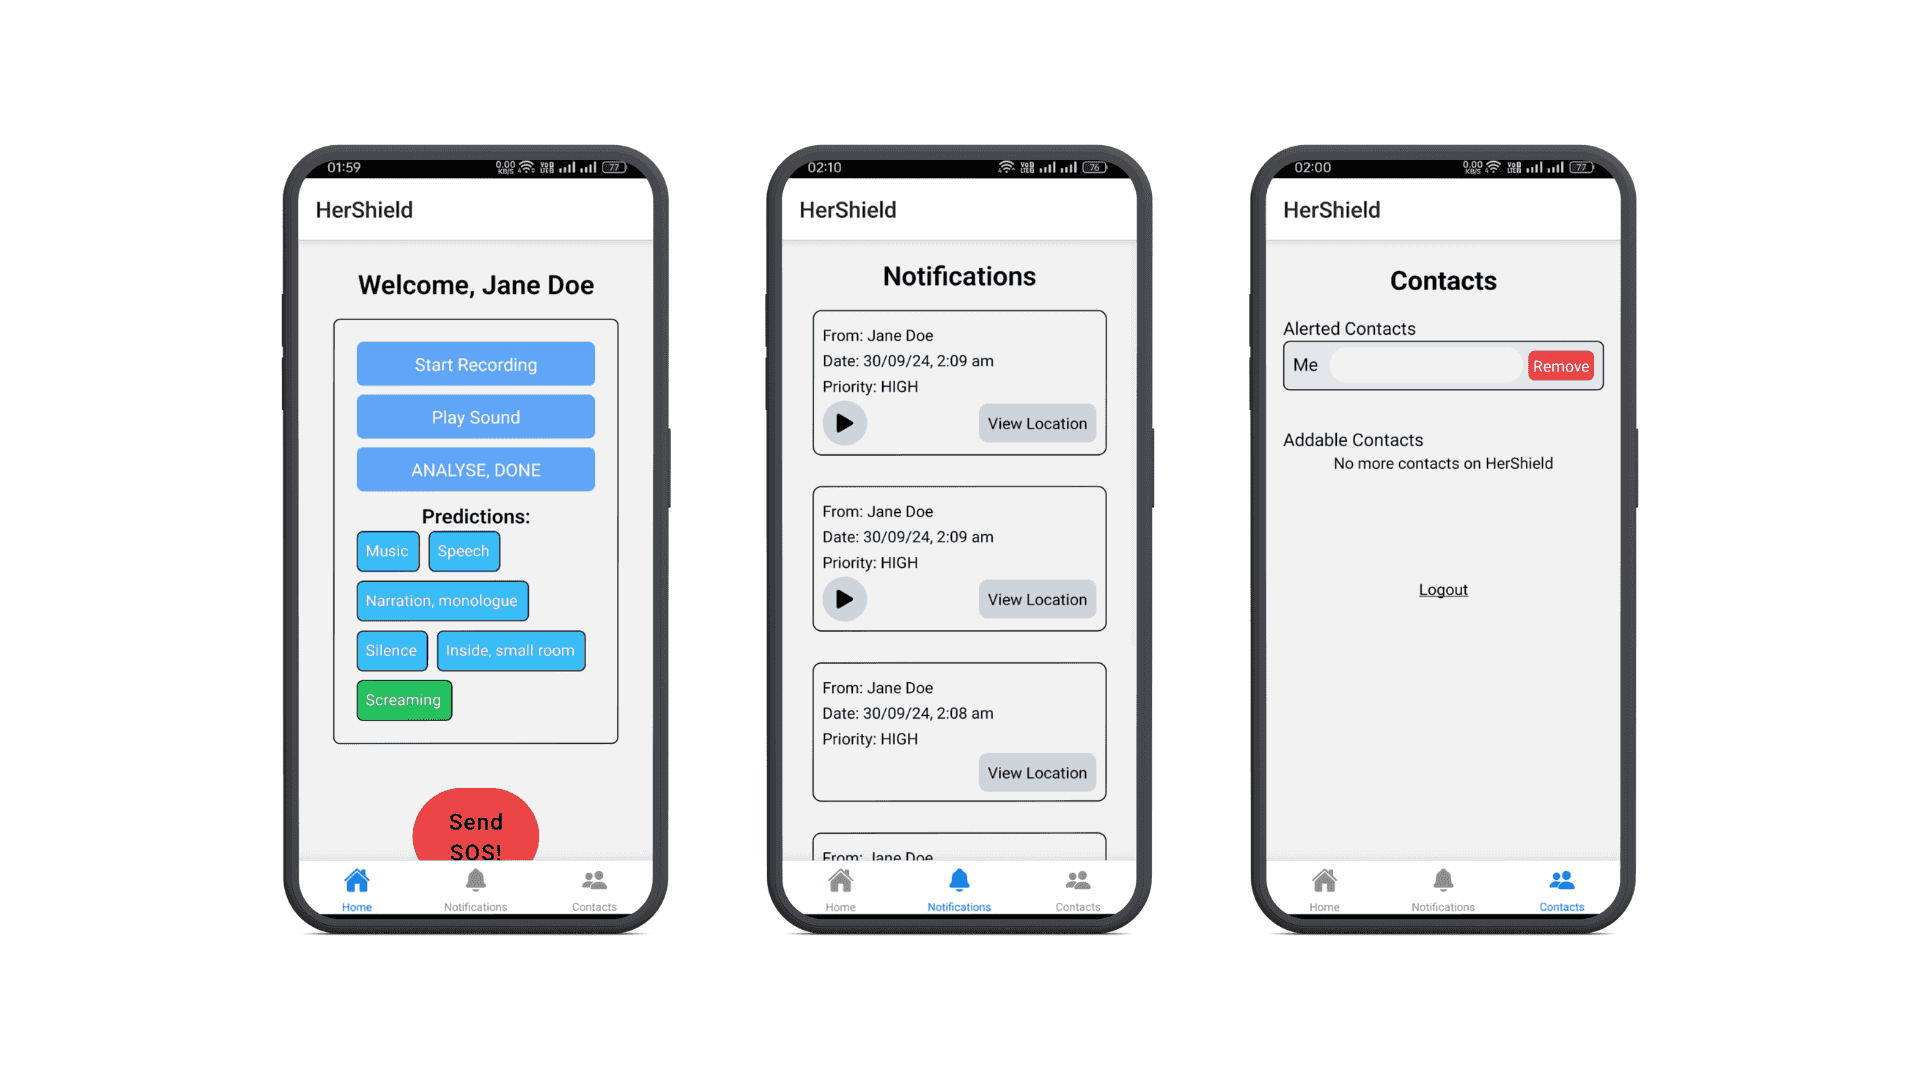
Task: Play audio on second HIGH priority notification
Action: tap(843, 599)
